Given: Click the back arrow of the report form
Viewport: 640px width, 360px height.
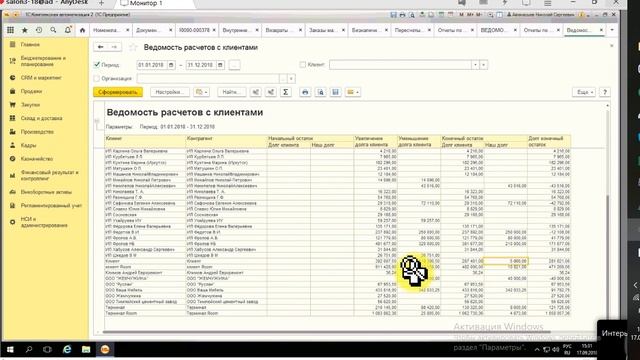Looking at the screenshot, I should [100, 47].
